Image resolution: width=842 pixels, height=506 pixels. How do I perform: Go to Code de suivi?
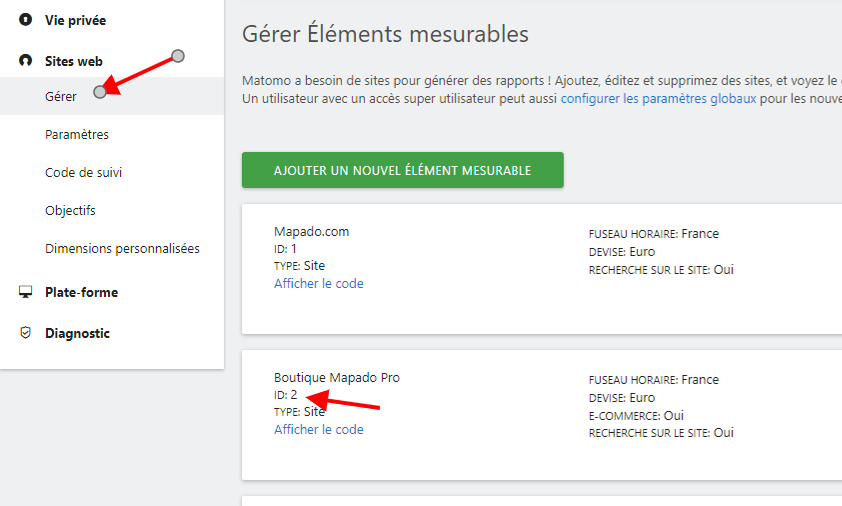click(84, 172)
